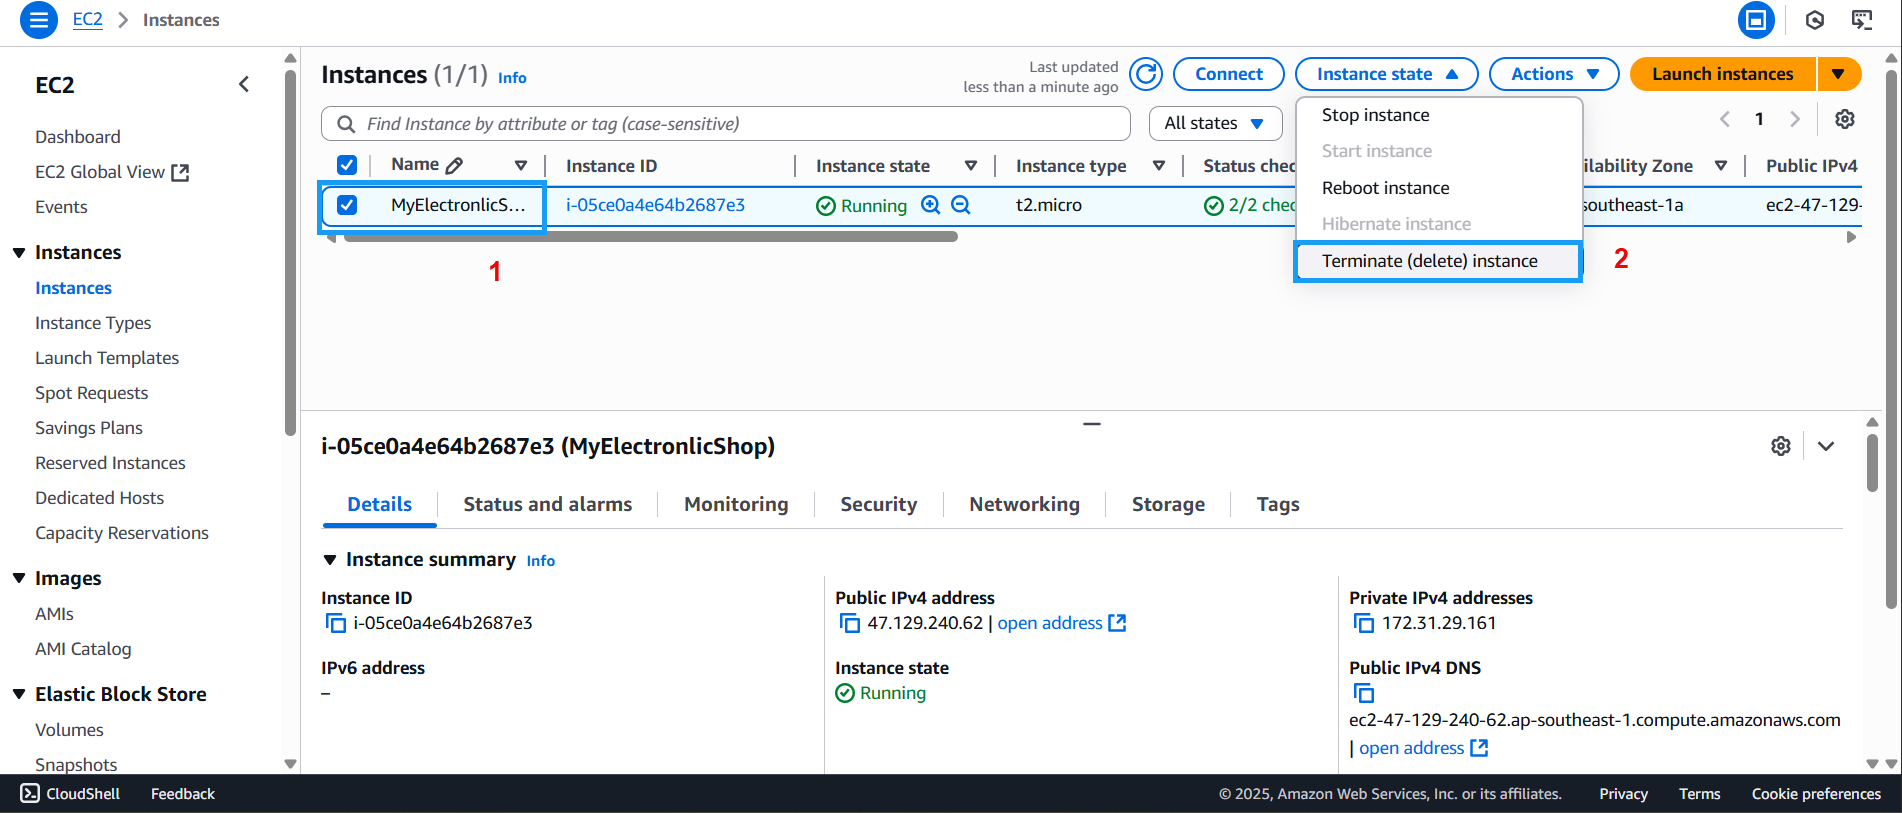Collapse the Instance state dropdown menu
1902x813 pixels.
coord(1386,74)
